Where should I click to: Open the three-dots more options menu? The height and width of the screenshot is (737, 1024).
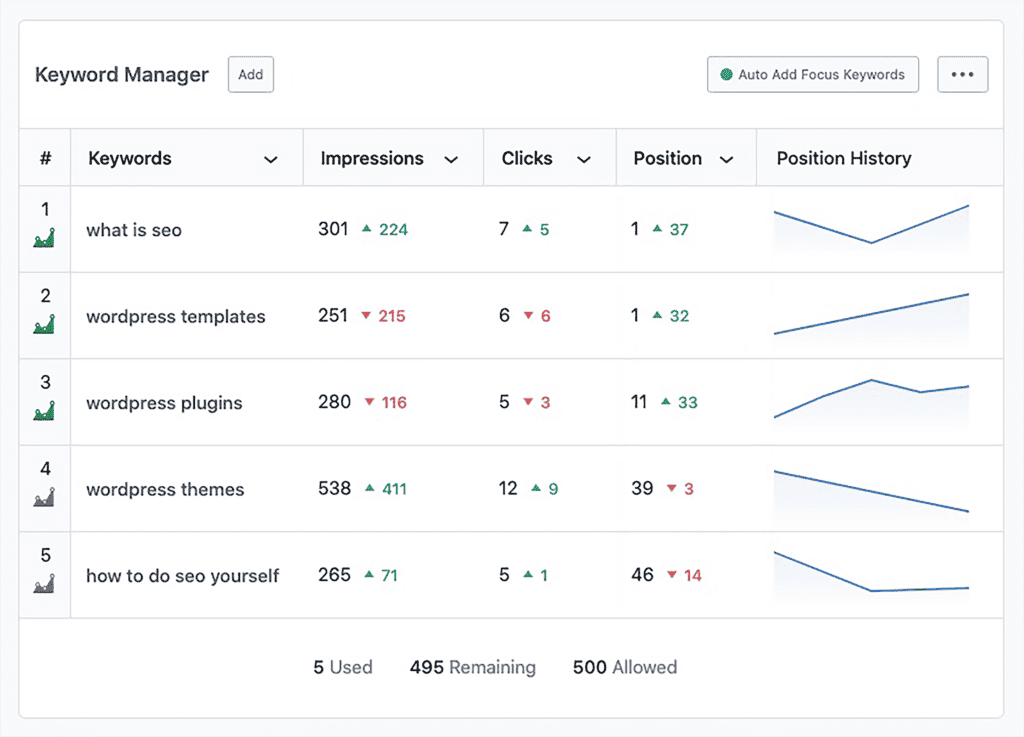962,75
